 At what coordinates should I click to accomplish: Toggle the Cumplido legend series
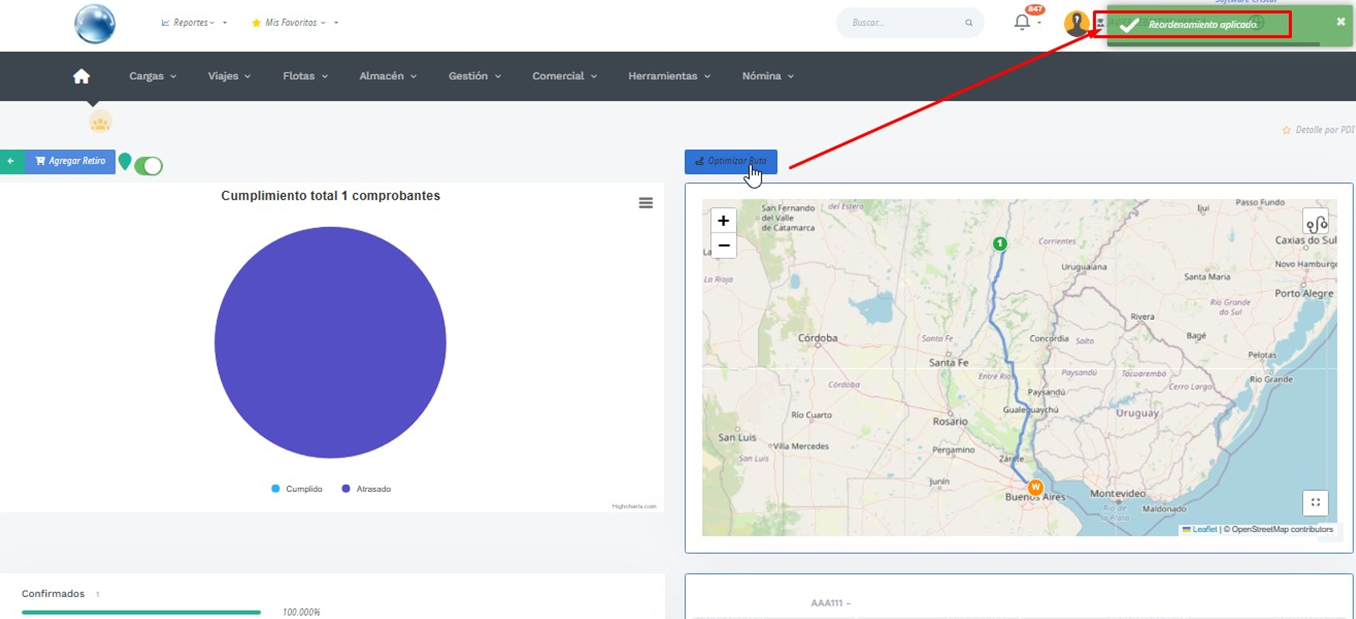297,489
